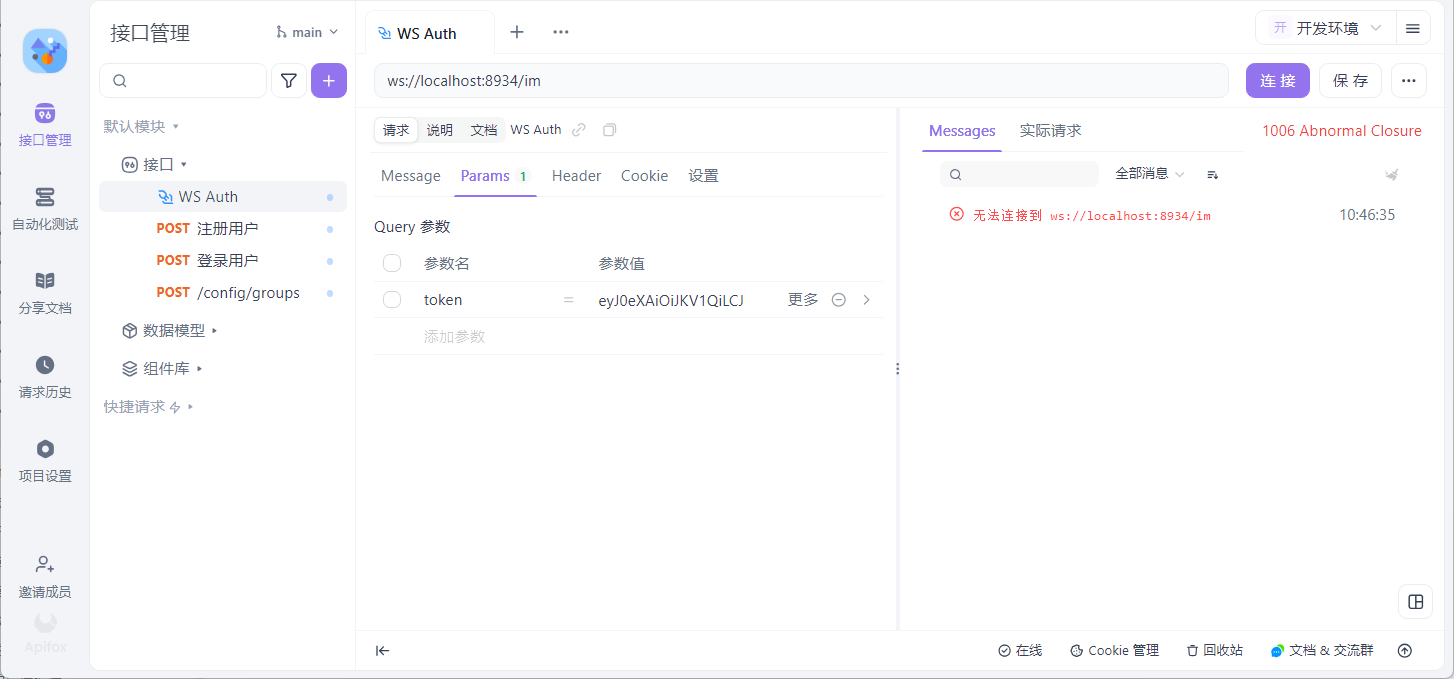Open the 全部消息 filter dropdown

tap(1150, 174)
